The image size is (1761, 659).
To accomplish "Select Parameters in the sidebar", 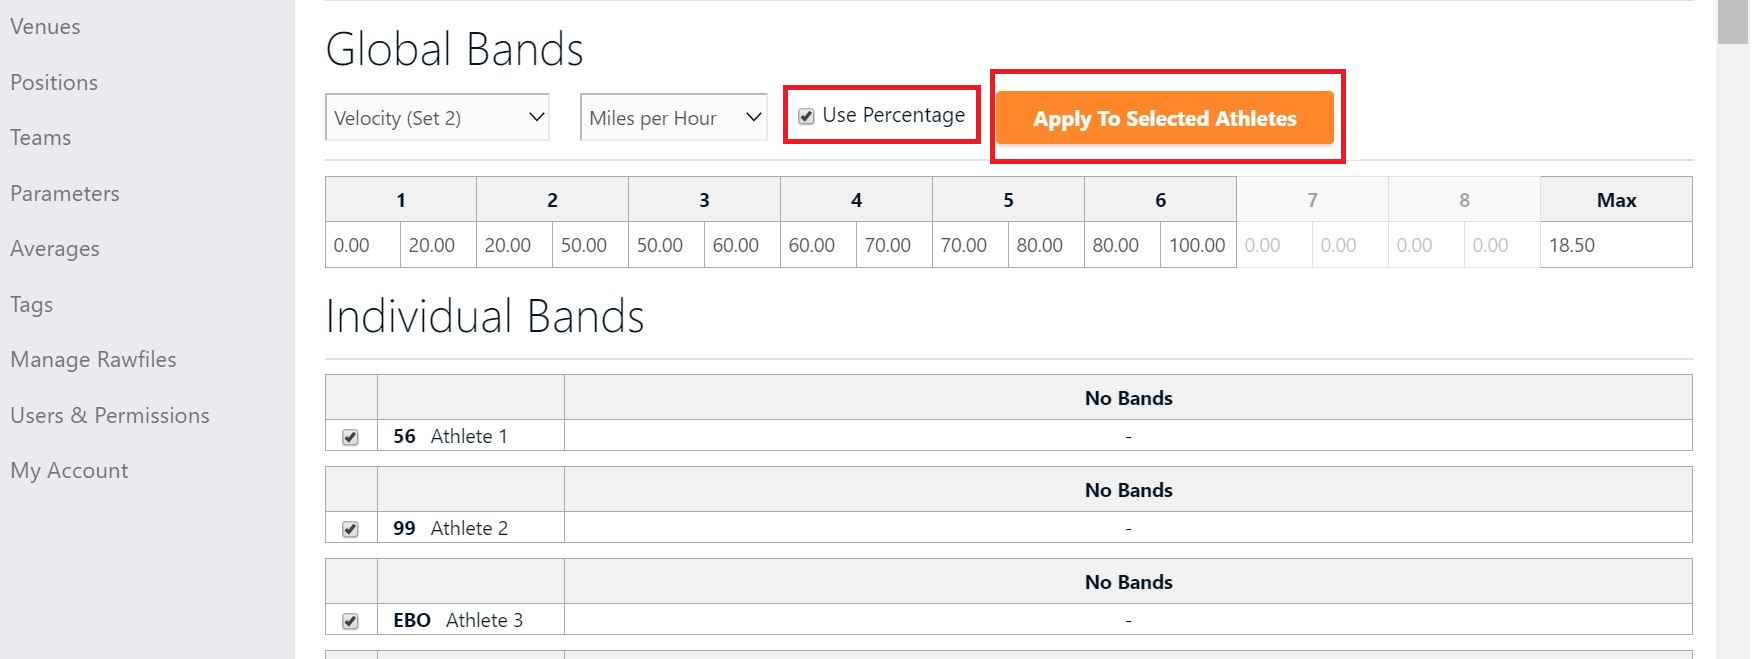I will tap(65, 194).
